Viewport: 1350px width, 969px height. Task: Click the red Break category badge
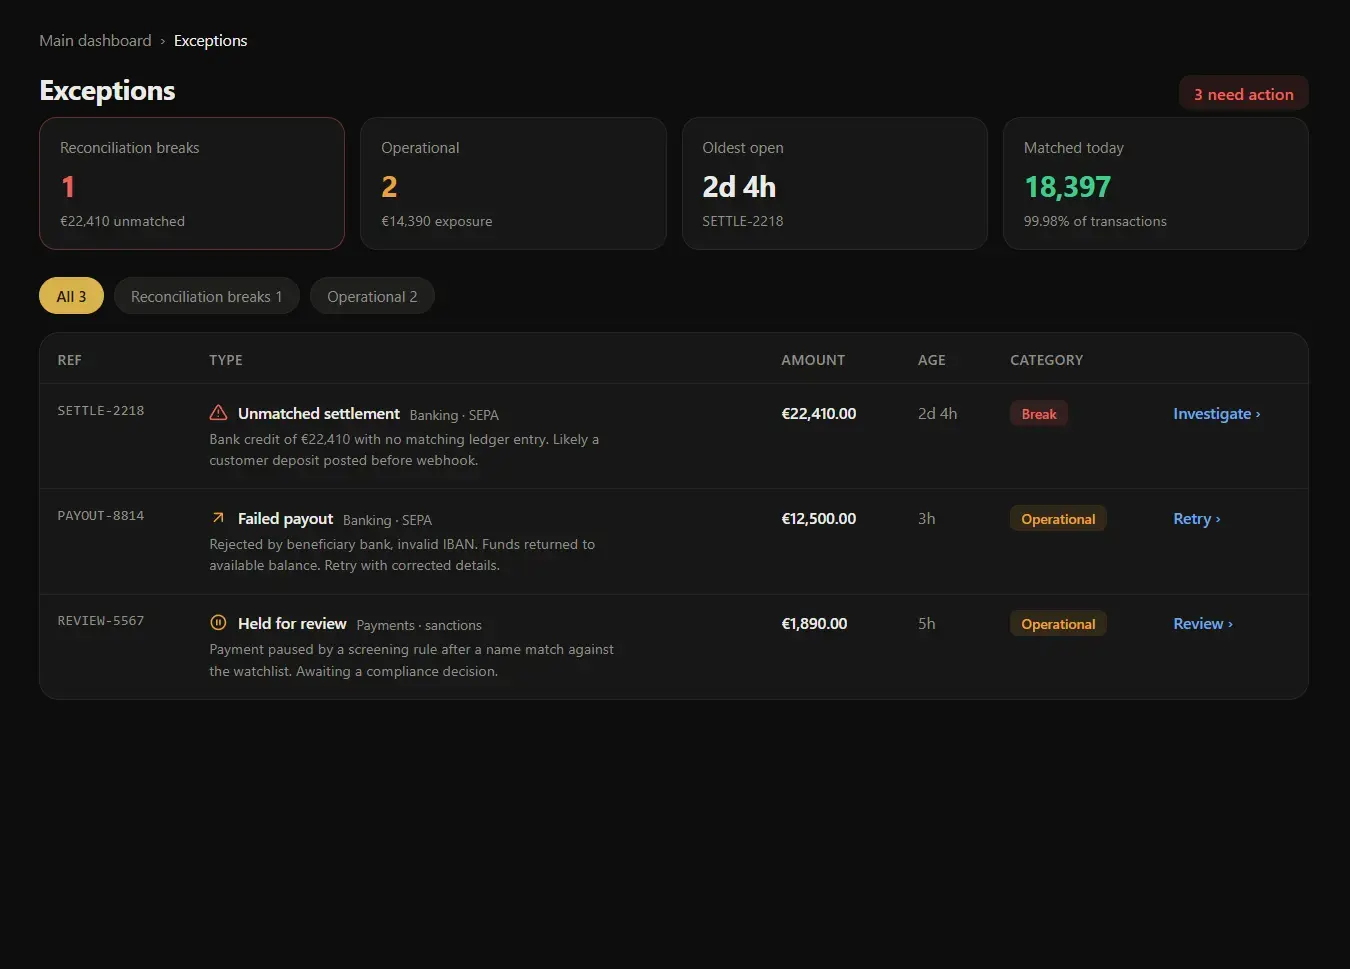pyautogui.click(x=1039, y=414)
